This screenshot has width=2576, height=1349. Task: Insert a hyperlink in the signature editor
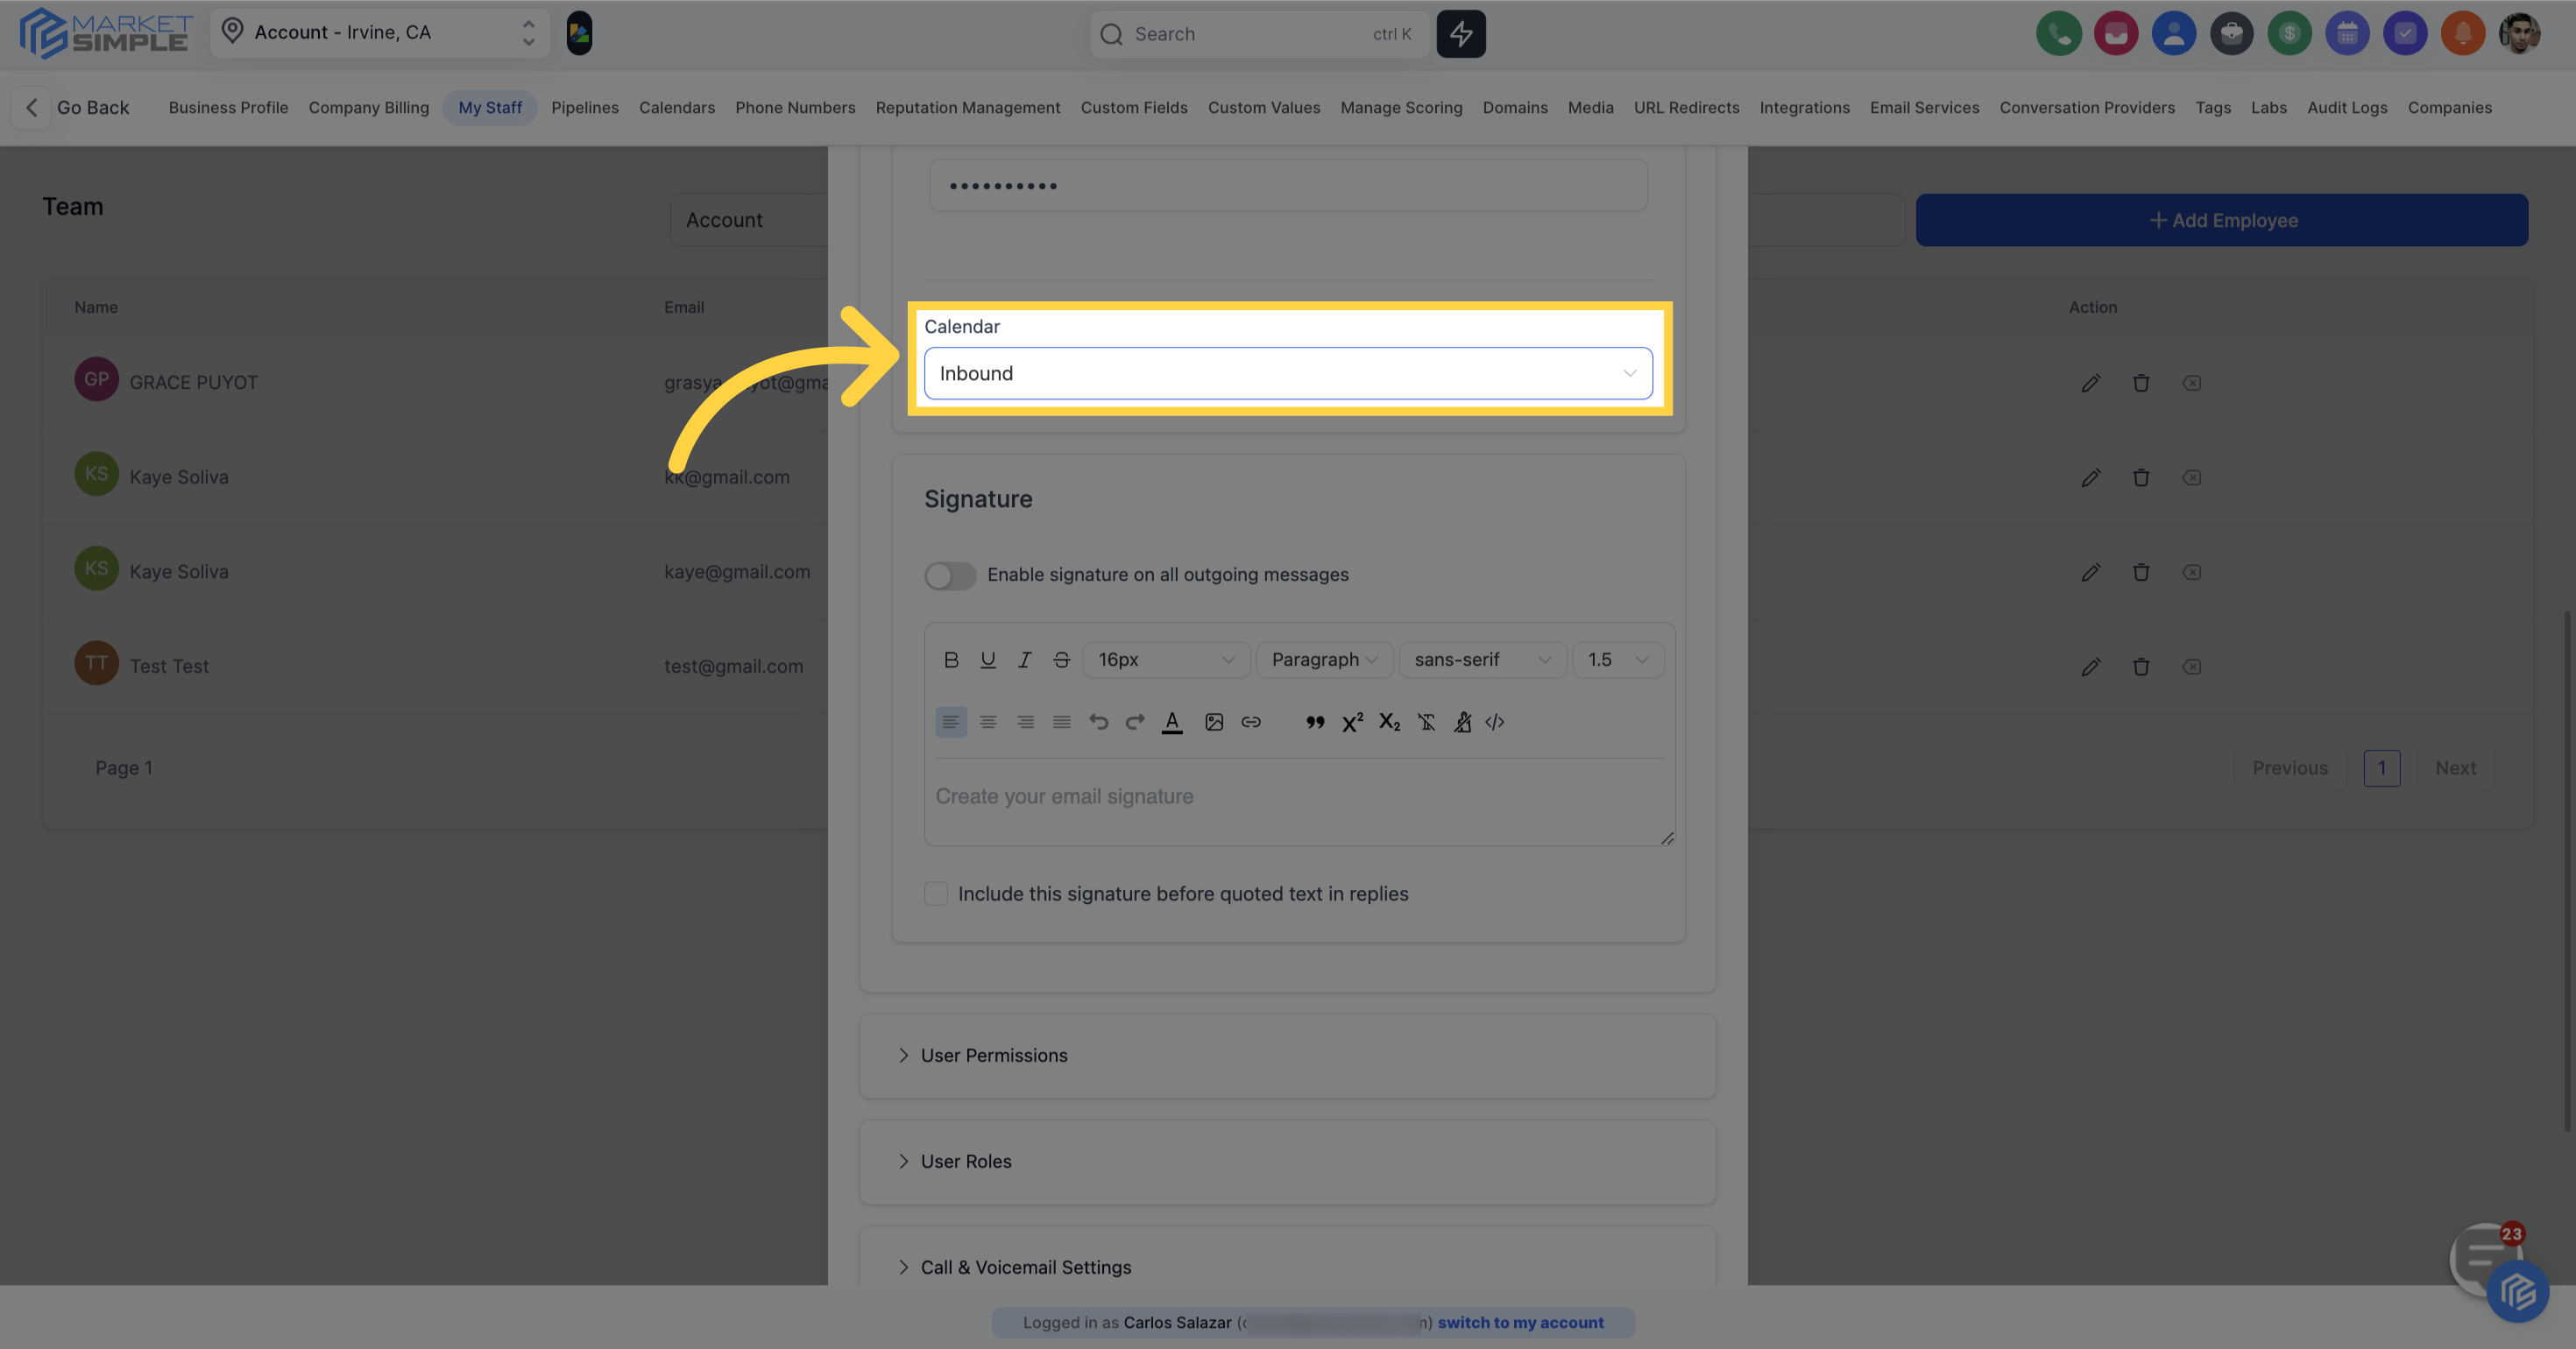(x=1250, y=722)
